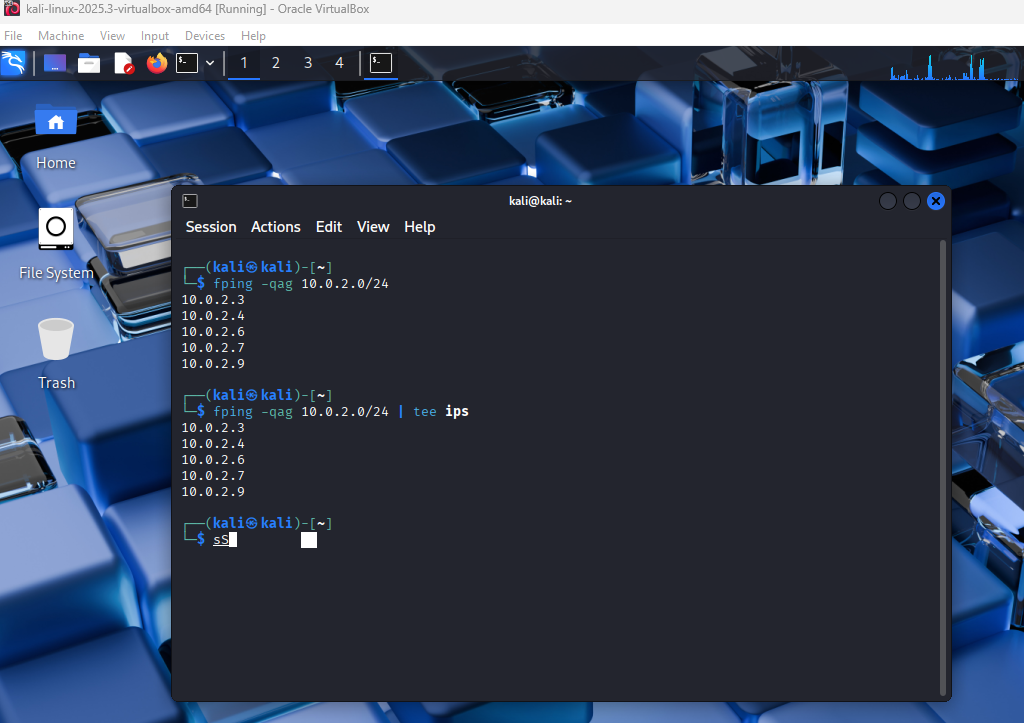Click the CPU usage graph in panel
Viewport: 1024px width, 723px height.
(938, 67)
